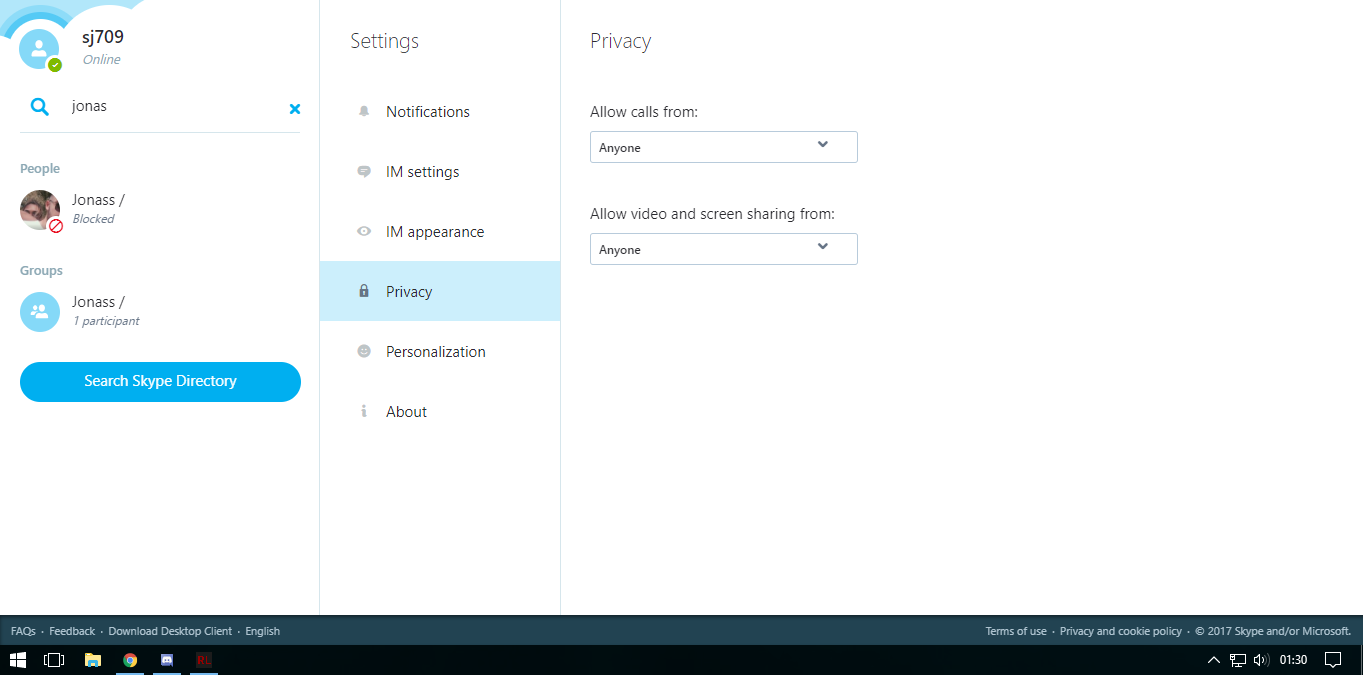
Task: Click the sj709 username
Action: pyautogui.click(x=103, y=37)
